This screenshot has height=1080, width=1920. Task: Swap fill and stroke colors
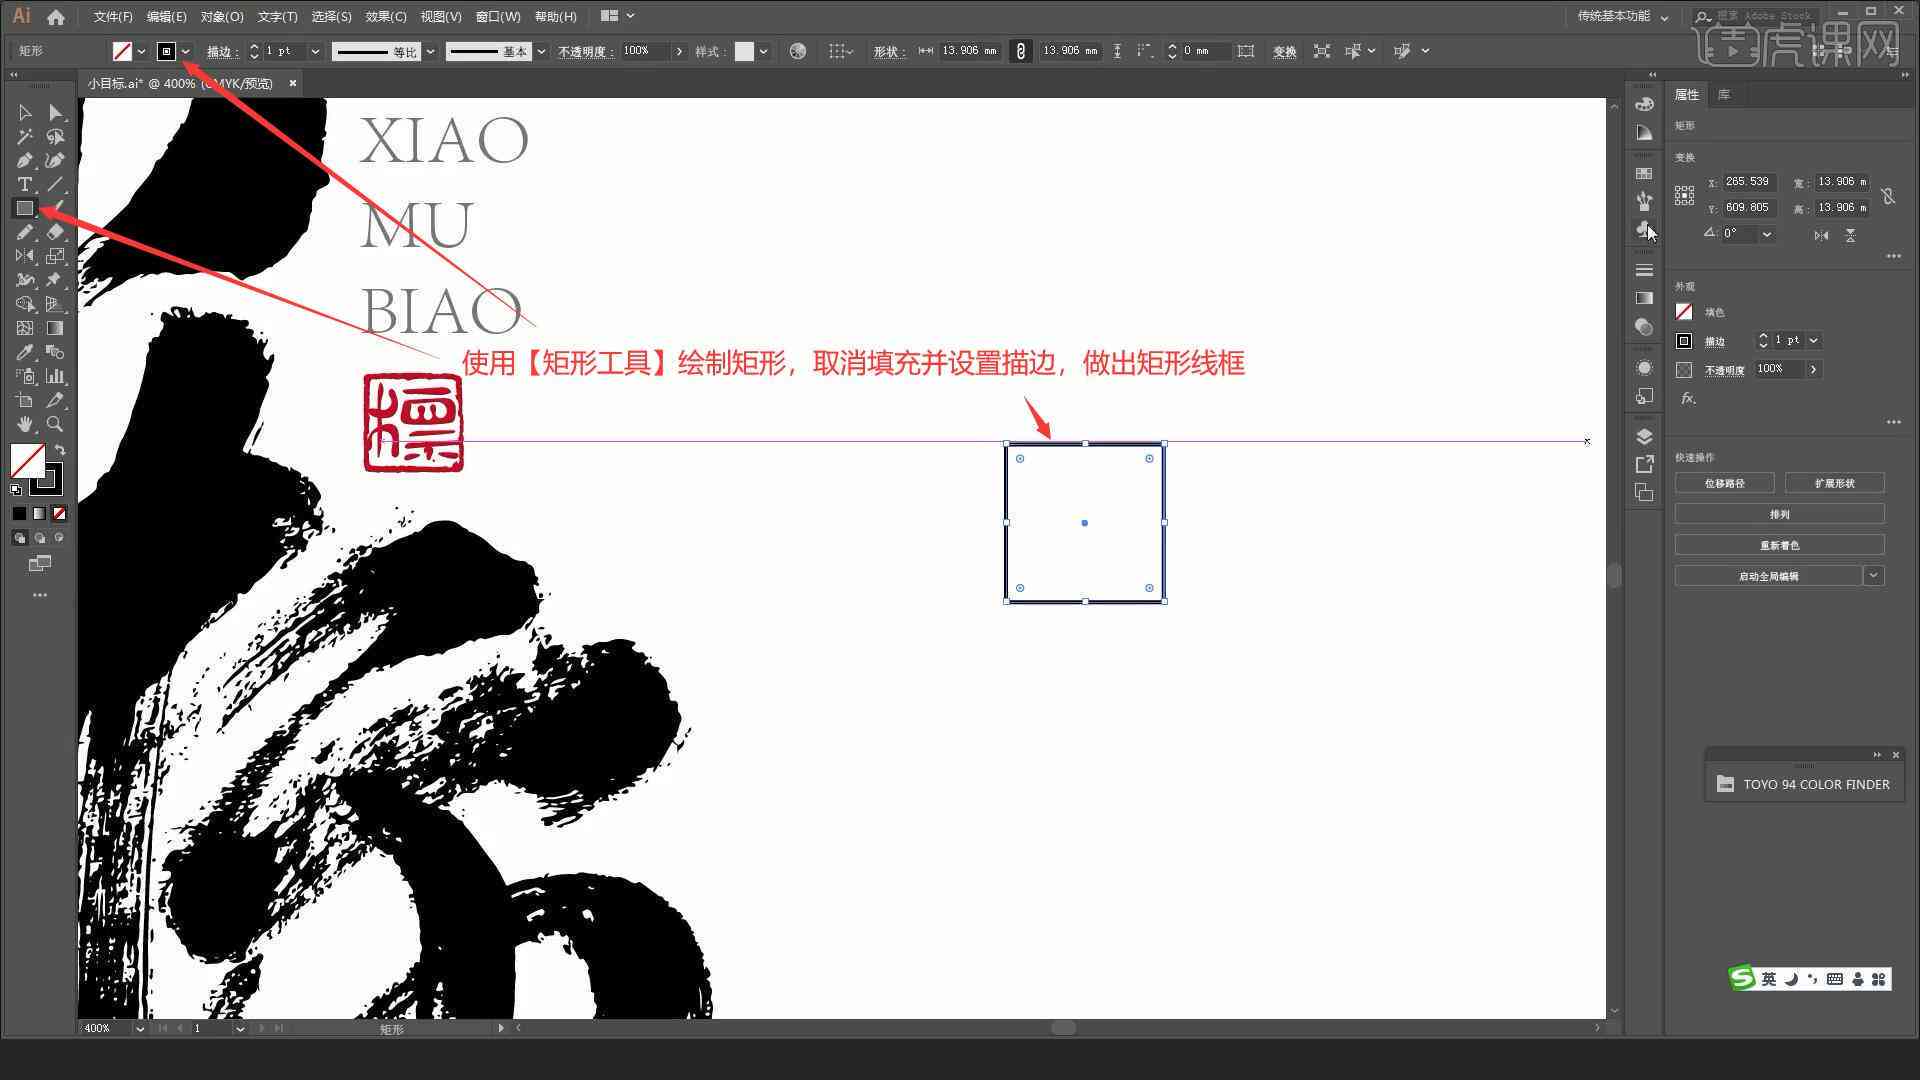pyautogui.click(x=60, y=450)
